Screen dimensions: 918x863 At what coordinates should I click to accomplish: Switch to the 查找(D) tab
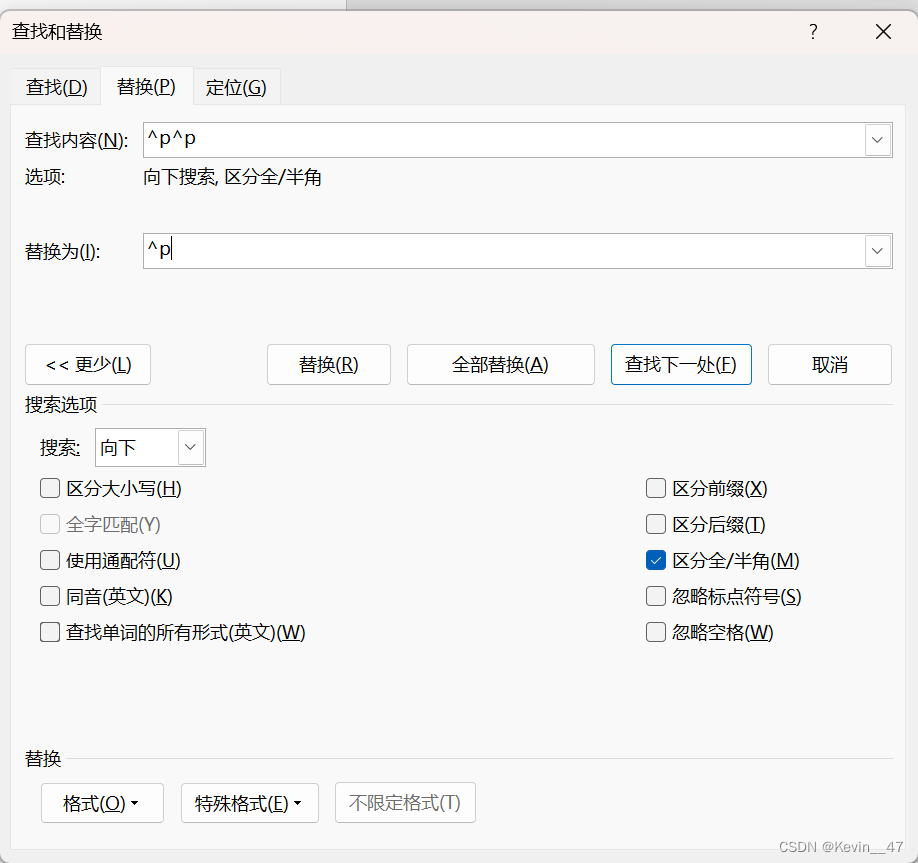pos(56,87)
